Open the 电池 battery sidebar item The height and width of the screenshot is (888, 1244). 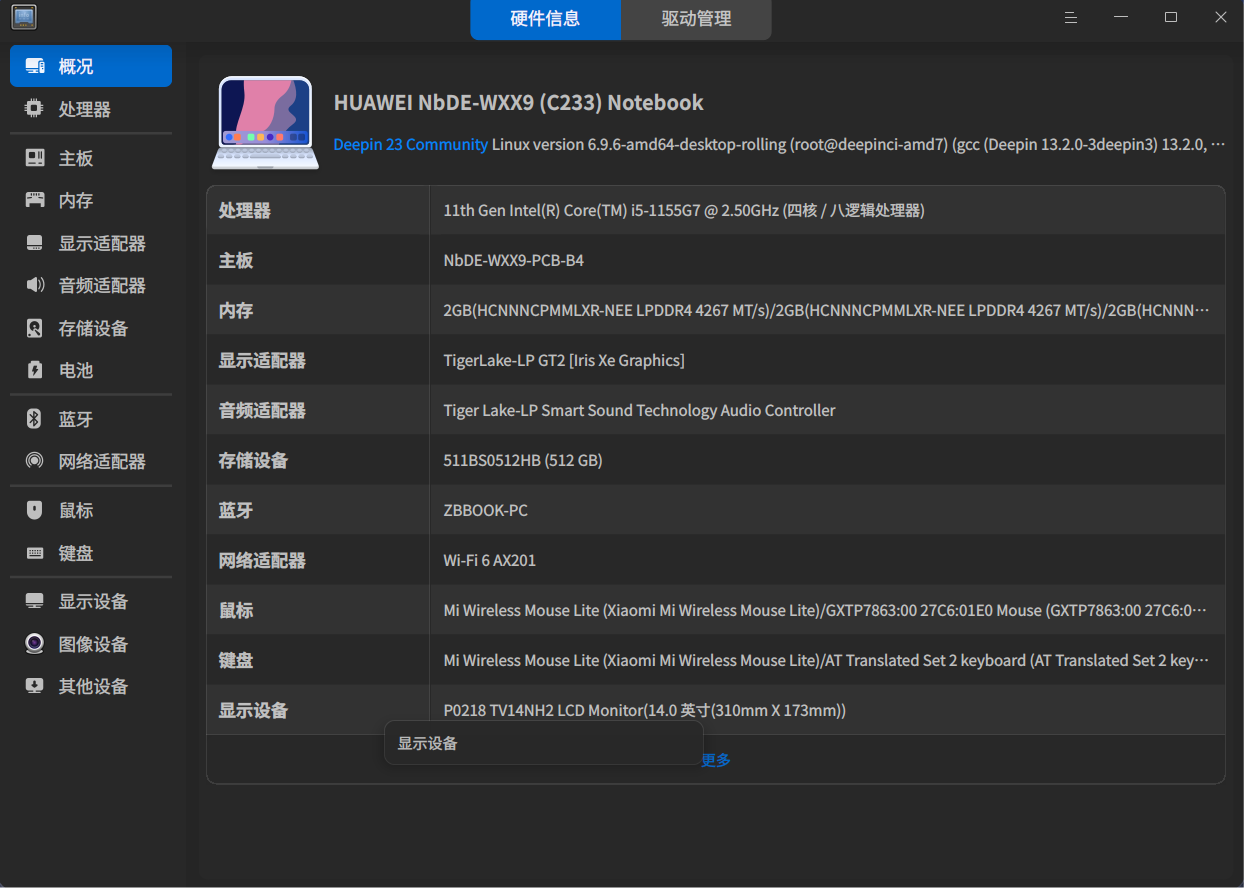pos(91,370)
